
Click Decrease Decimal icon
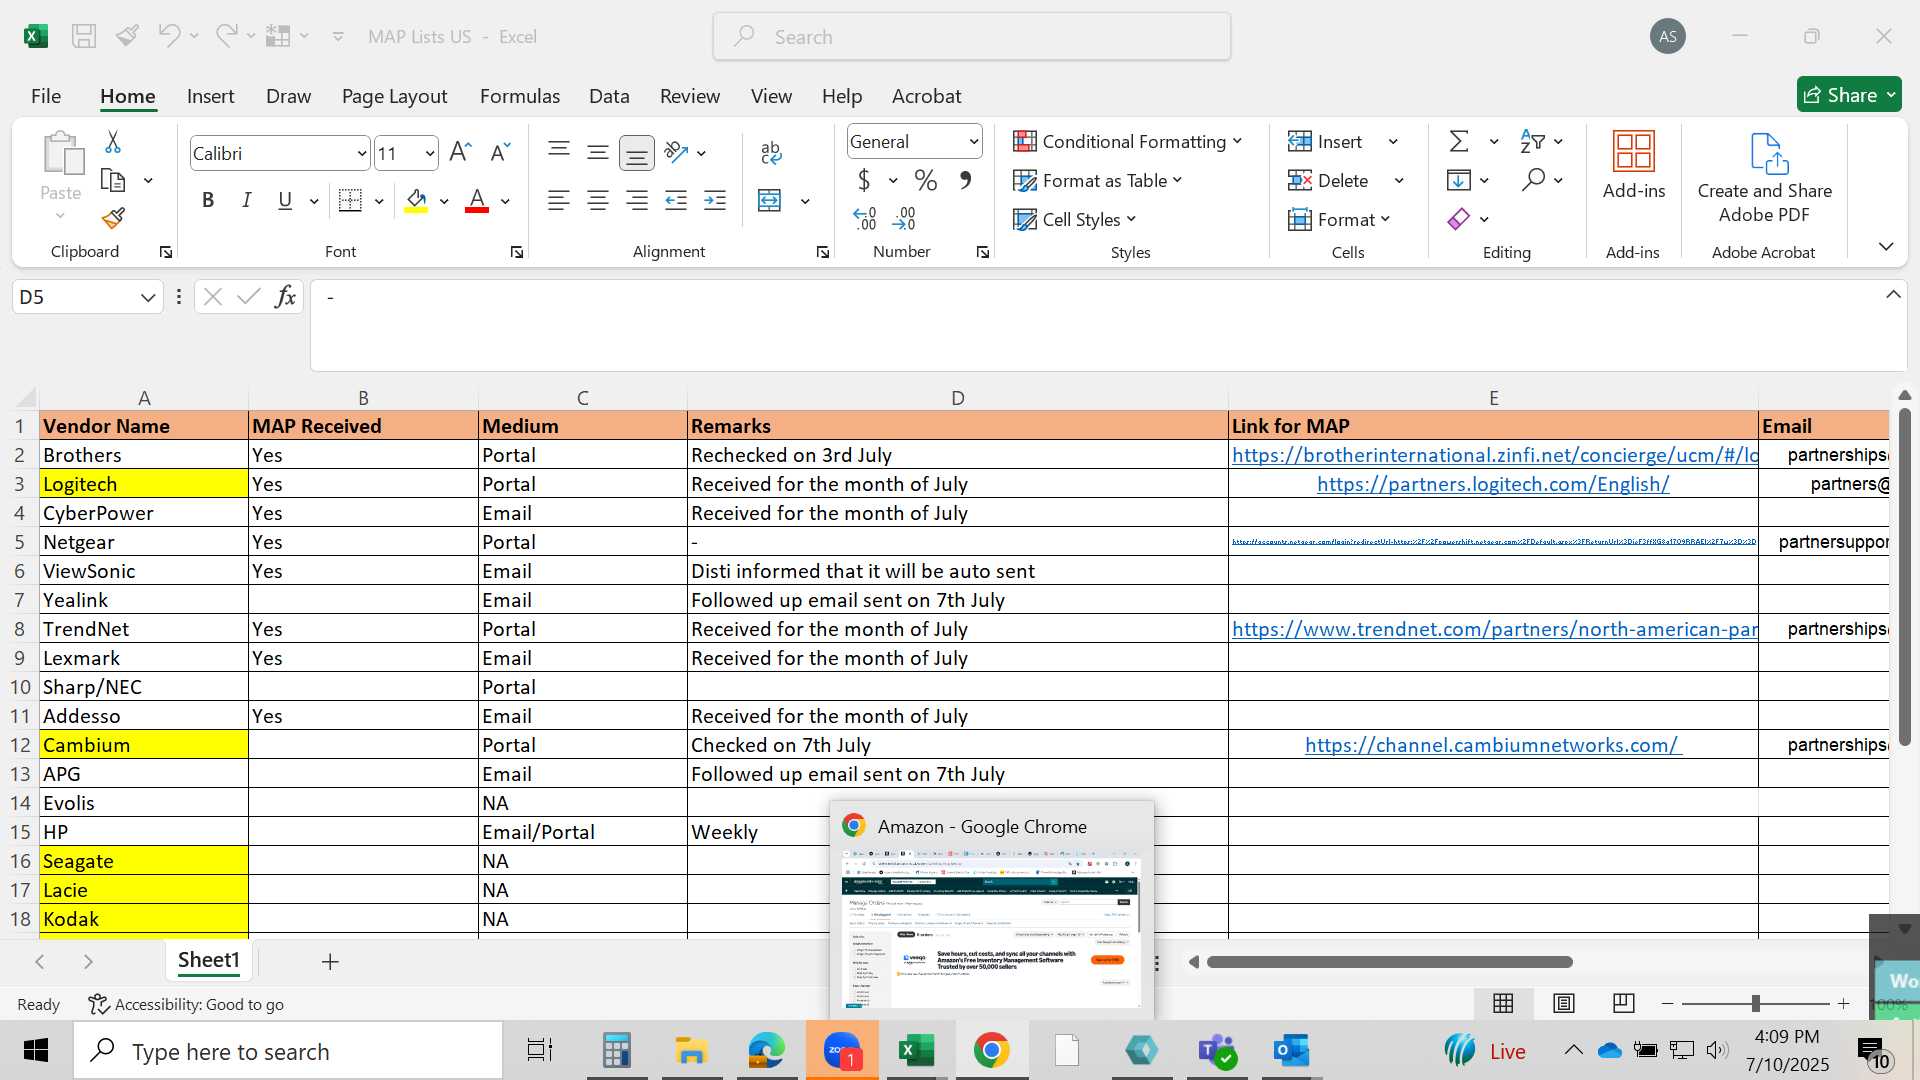pyautogui.click(x=904, y=218)
